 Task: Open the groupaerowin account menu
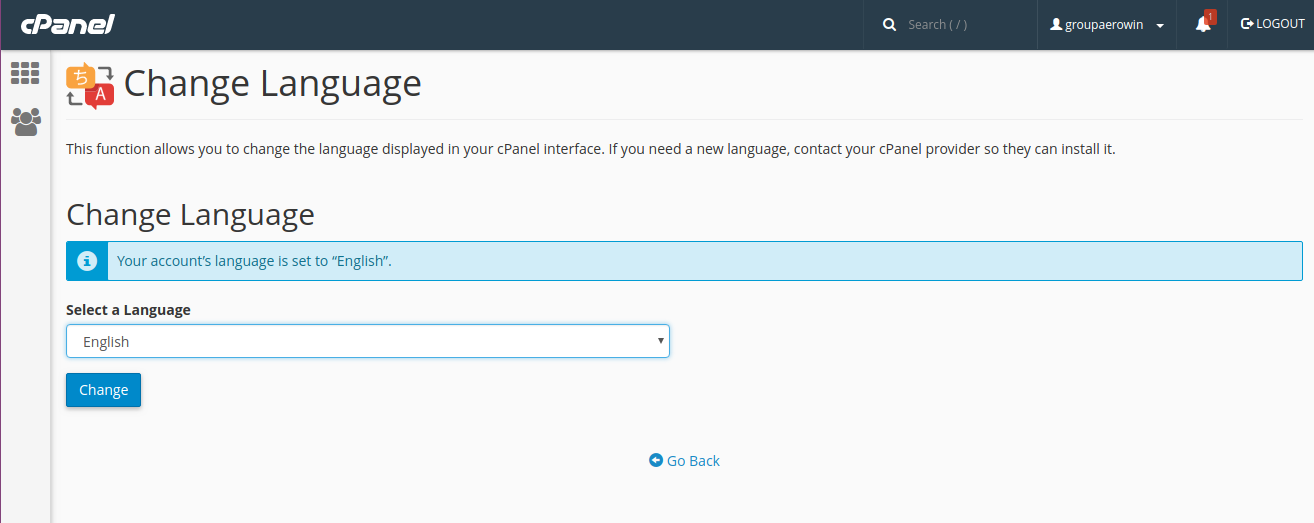1103,25
